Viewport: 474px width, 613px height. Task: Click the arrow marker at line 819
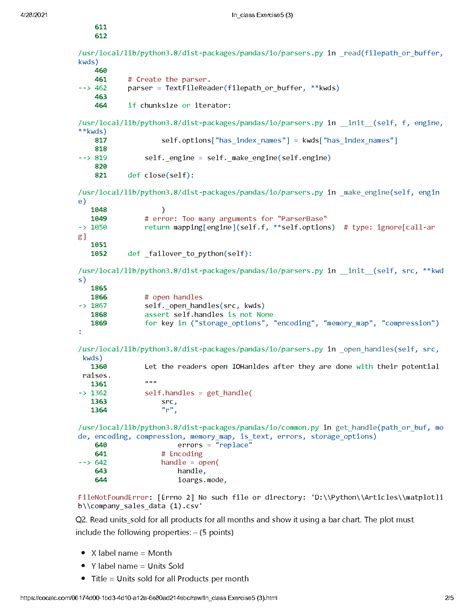pyautogui.click(x=84, y=158)
